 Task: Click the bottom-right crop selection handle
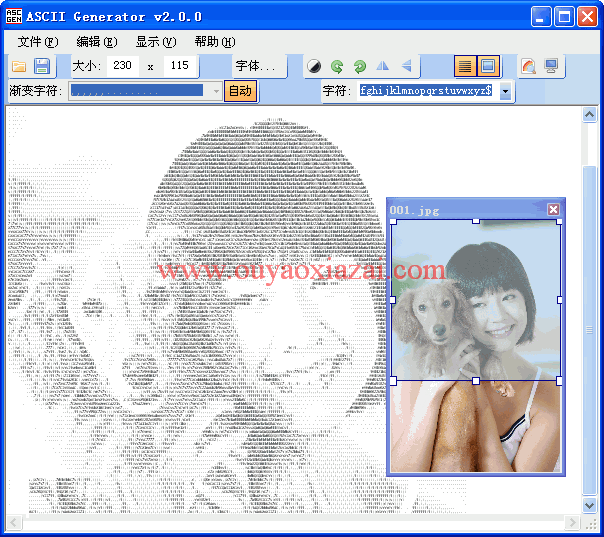[x=559, y=381]
